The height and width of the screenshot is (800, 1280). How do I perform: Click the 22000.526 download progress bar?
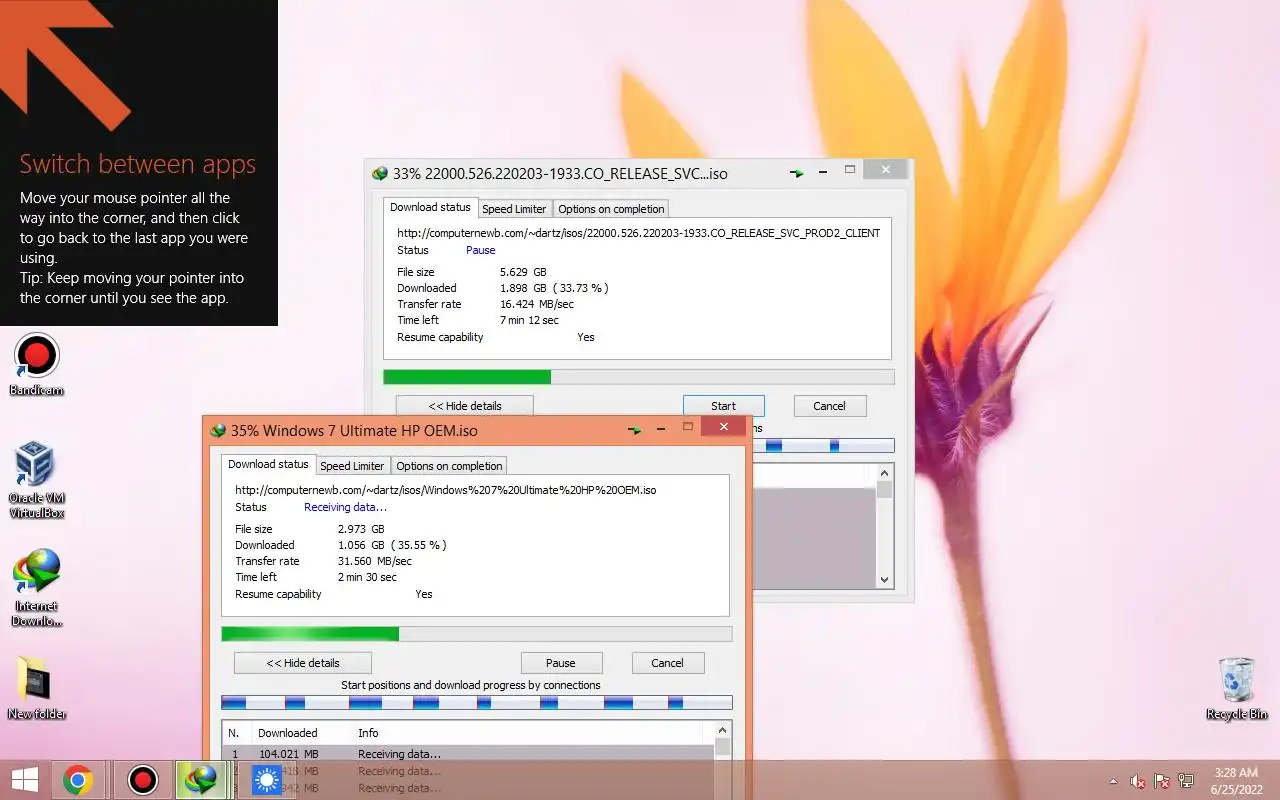coord(639,377)
